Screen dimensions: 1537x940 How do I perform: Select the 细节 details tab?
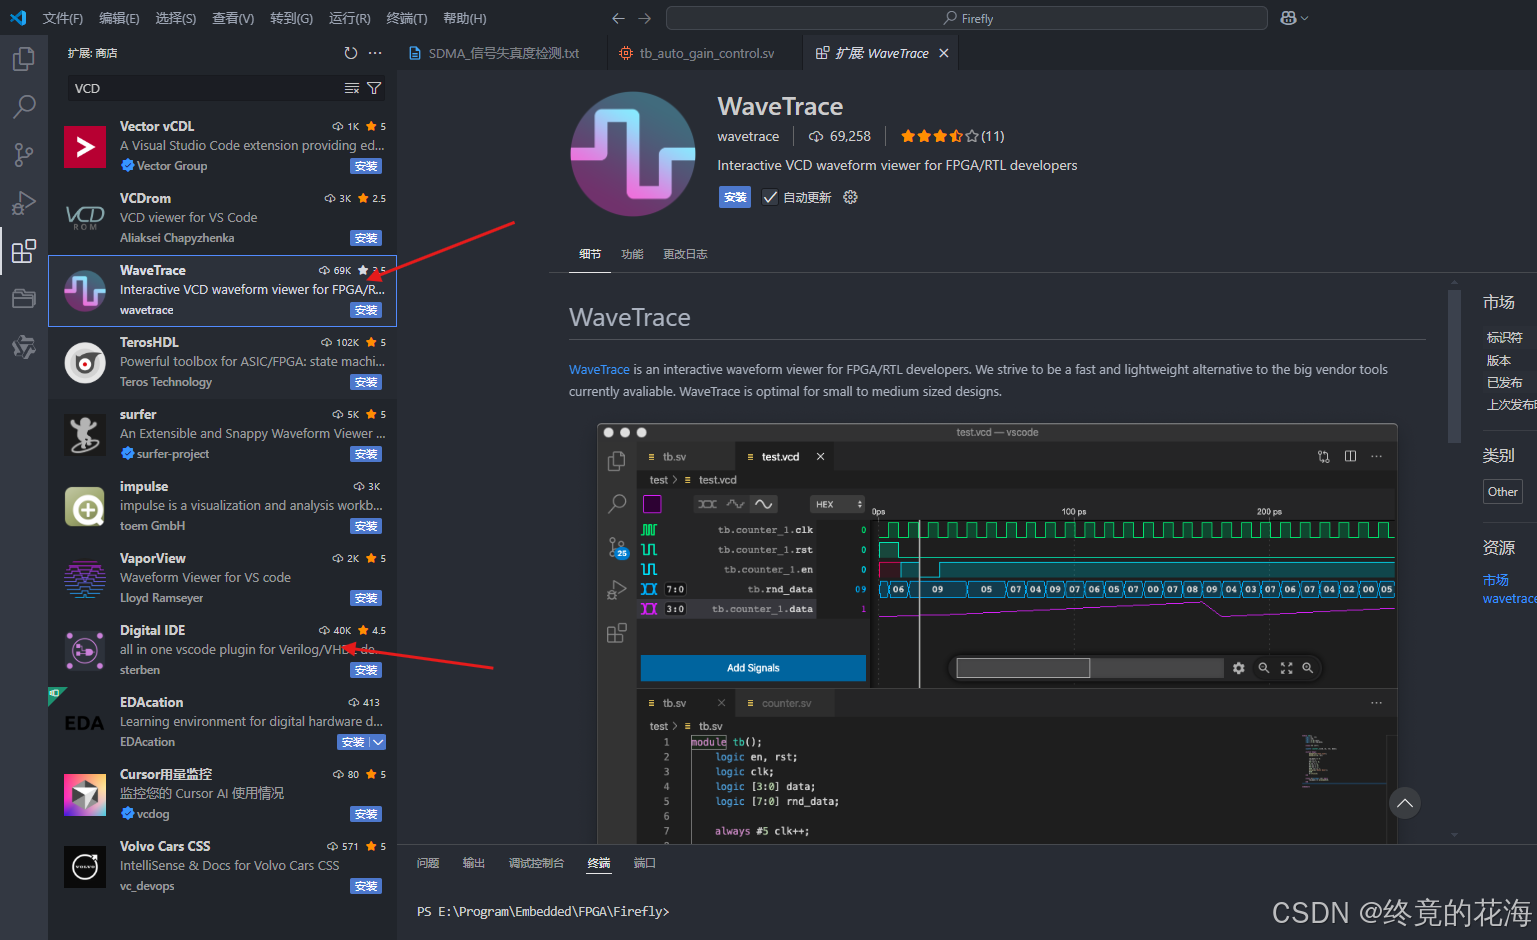pos(590,254)
